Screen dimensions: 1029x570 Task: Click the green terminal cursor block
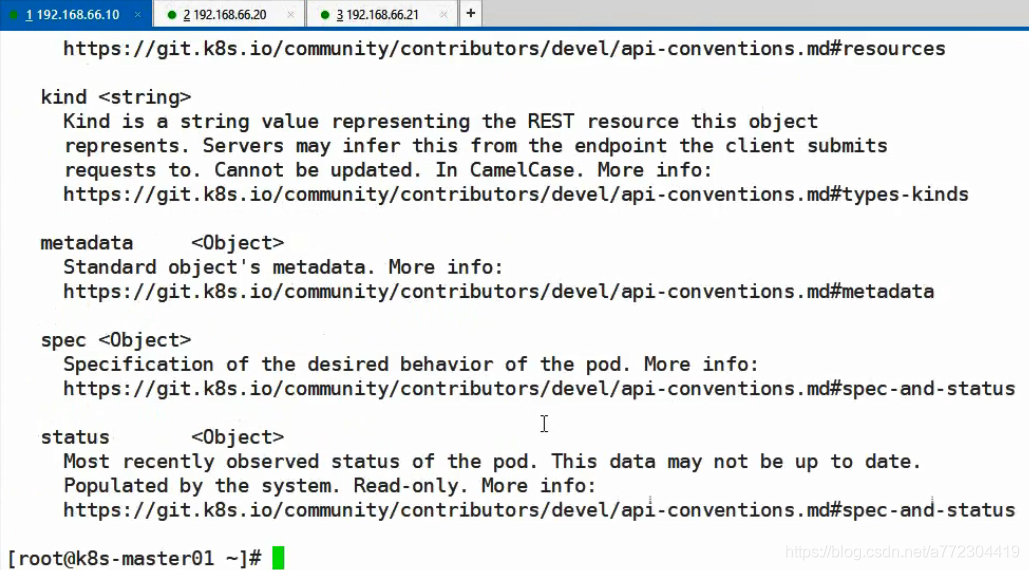coord(278,558)
